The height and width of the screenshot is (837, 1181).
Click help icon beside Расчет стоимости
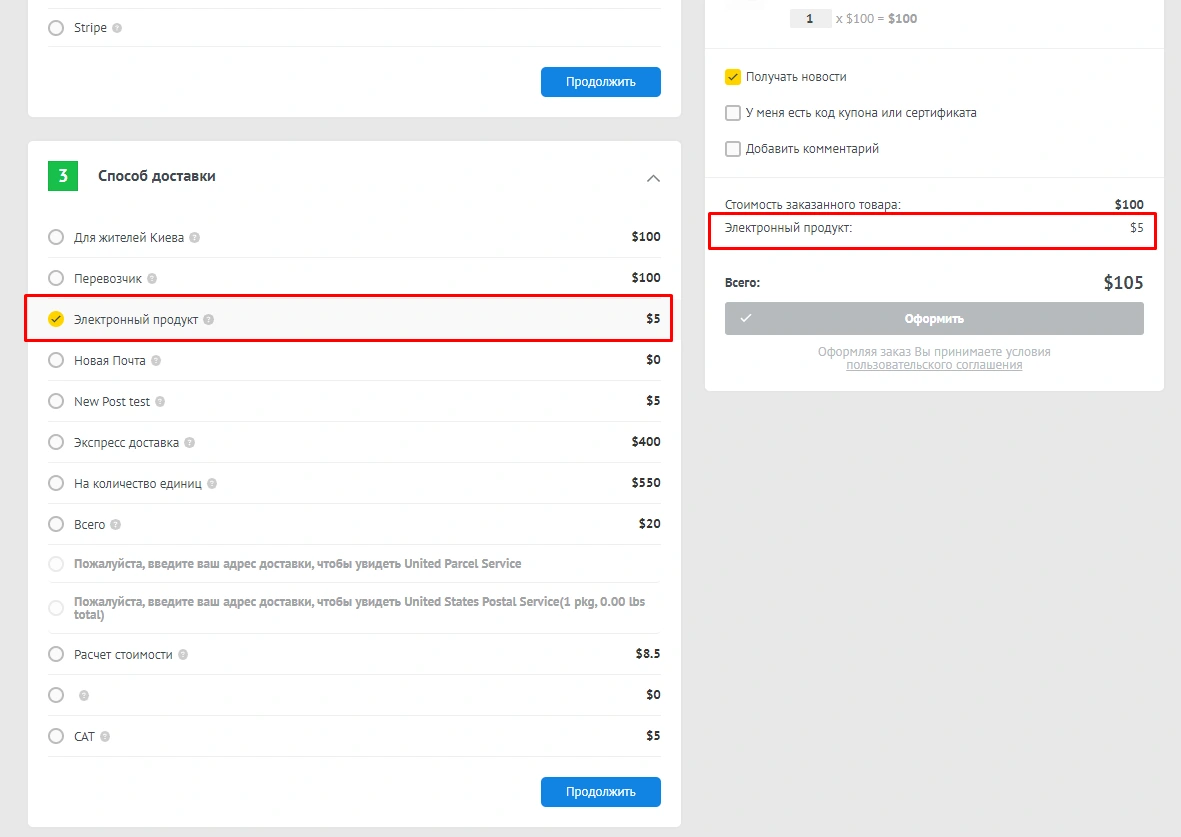click(183, 655)
